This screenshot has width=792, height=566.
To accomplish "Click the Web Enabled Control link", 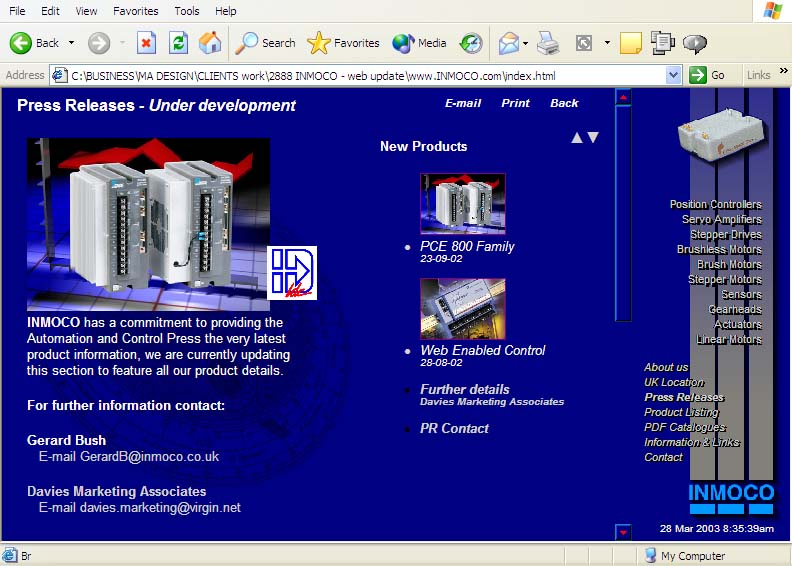I will (483, 350).
